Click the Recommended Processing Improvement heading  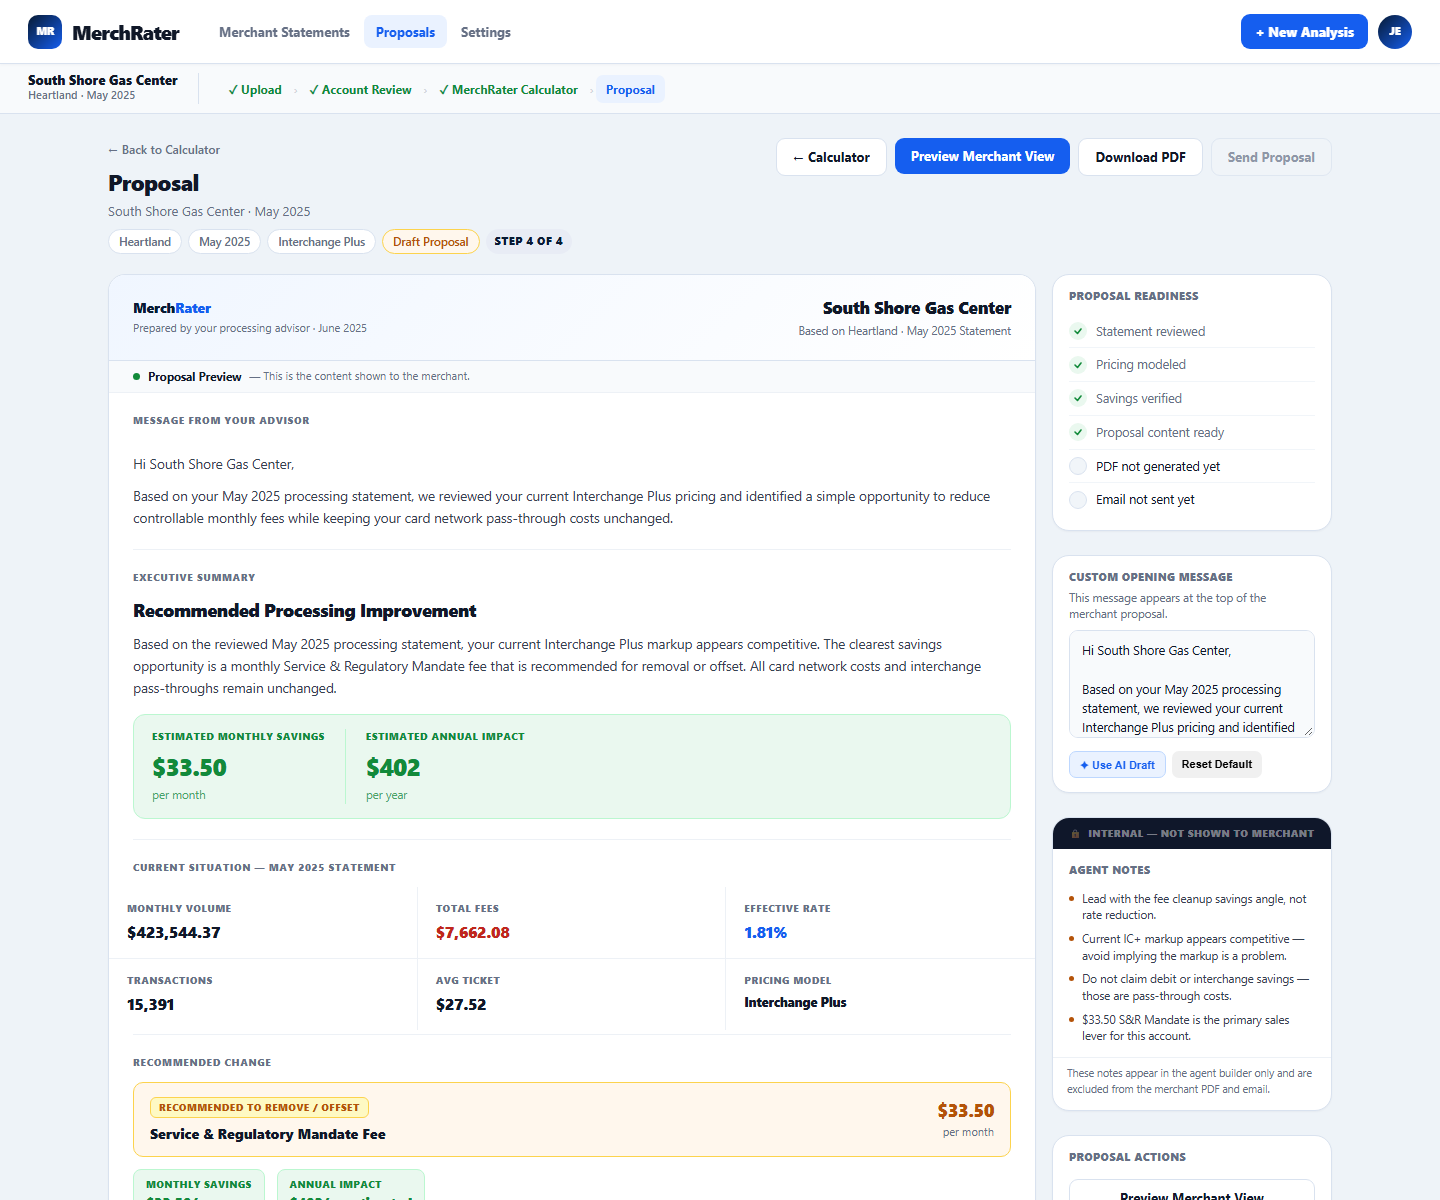(x=305, y=611)
